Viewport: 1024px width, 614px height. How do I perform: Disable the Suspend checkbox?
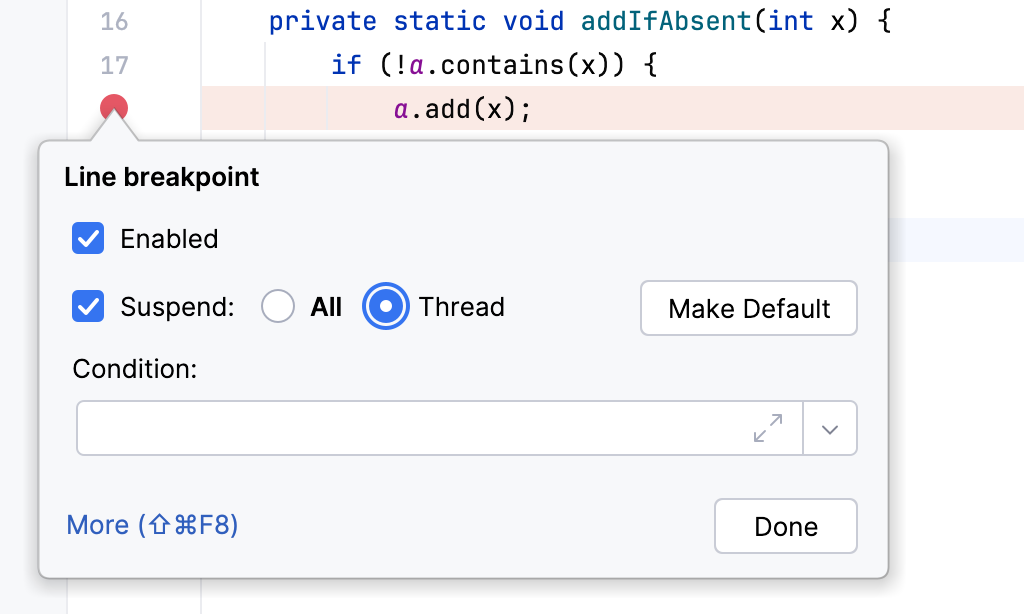coord(88,306)
